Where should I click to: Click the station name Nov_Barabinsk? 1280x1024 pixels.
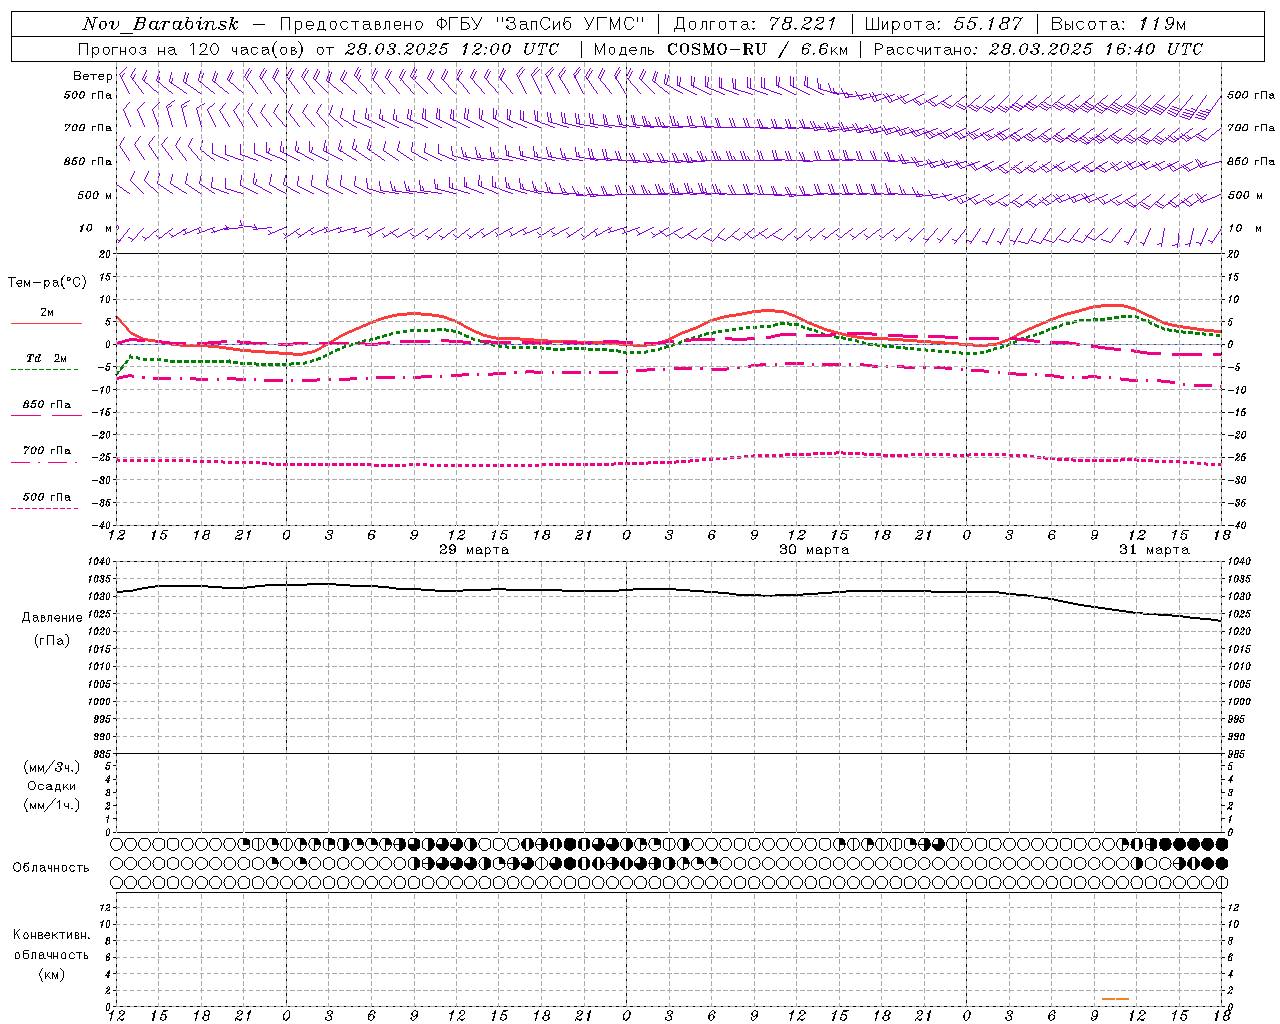(161, 24)
